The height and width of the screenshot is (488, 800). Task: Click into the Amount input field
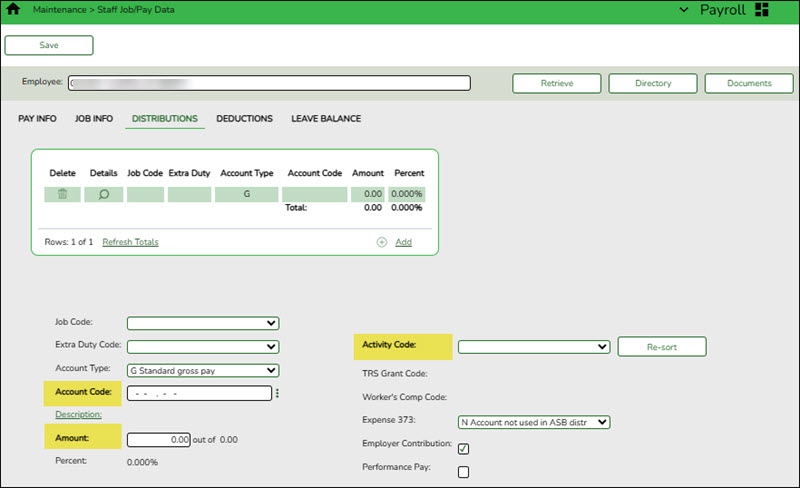pyautogui.click(x=160, y=439)
